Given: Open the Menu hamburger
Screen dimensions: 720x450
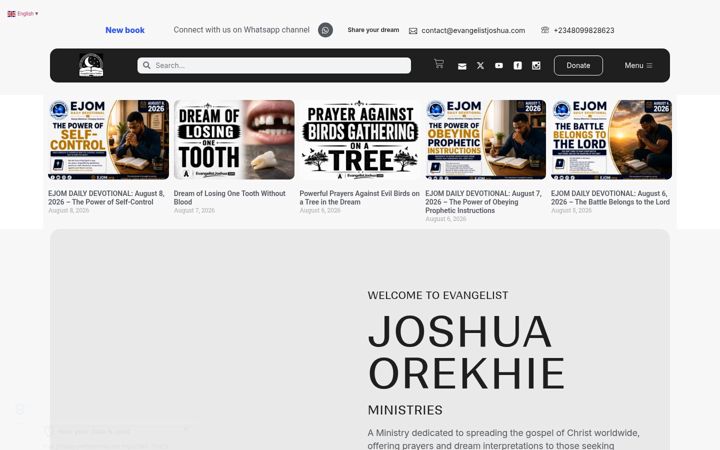Looking at the screenshot, I should click(x=638, y=65).
